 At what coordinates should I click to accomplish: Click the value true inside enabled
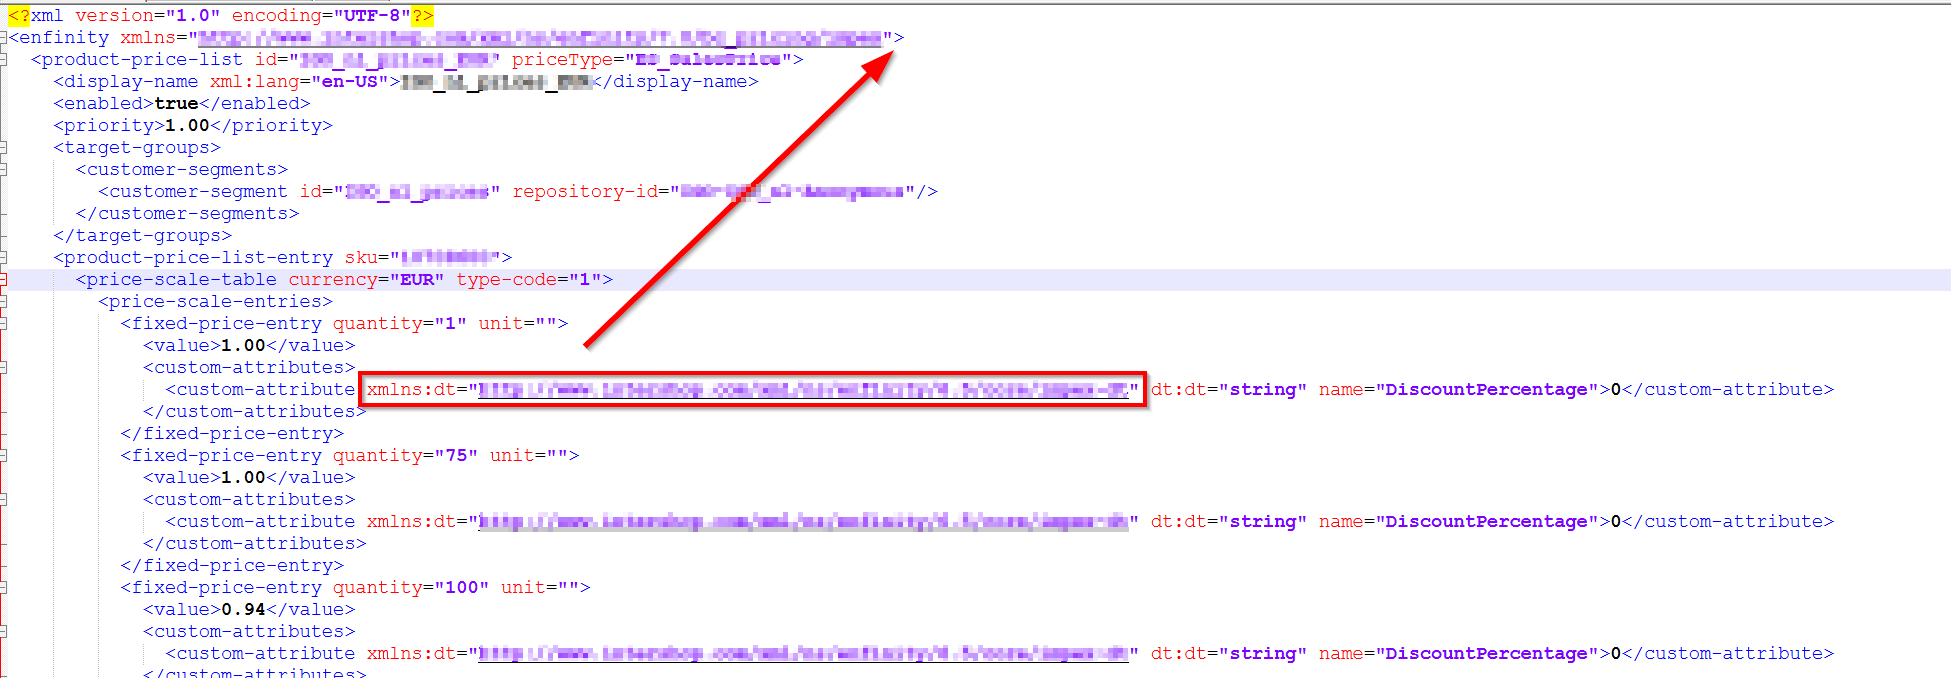pos(176,104)
